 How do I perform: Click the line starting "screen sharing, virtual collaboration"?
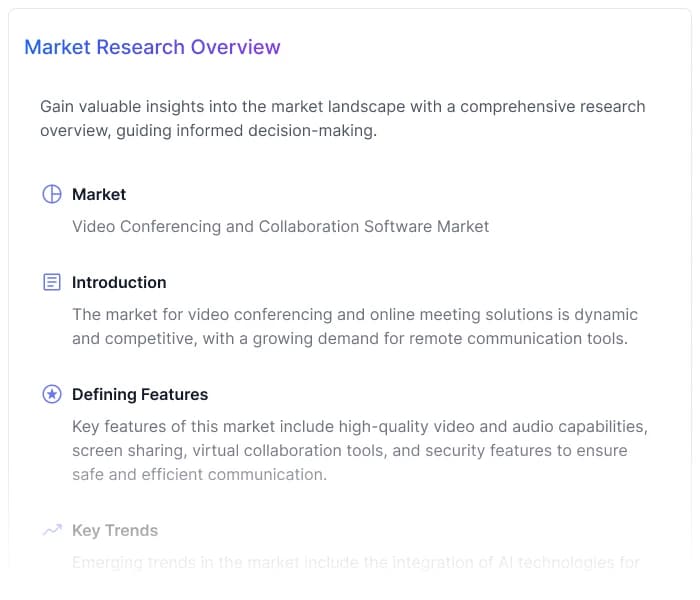(349, 450)
